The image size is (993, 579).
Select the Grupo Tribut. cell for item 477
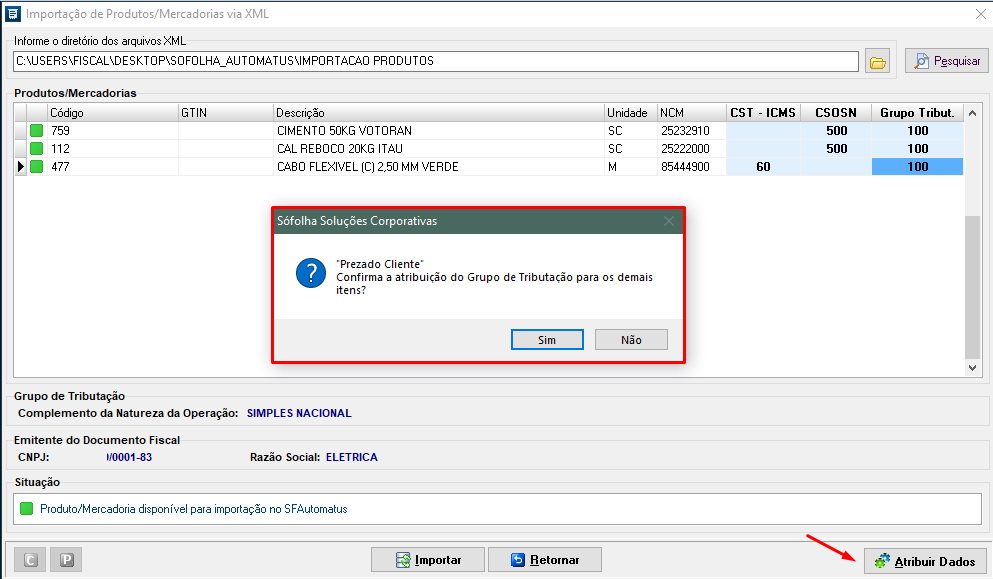click(x=917, y=167)
